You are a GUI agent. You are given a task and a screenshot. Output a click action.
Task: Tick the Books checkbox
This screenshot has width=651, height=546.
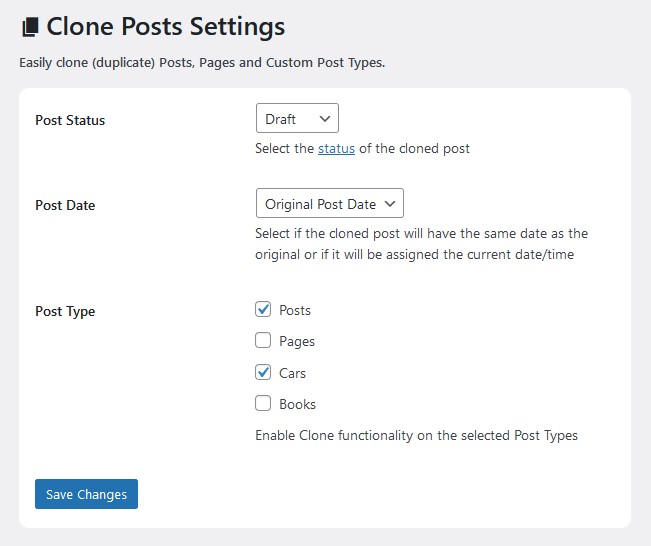coord(264,404)
